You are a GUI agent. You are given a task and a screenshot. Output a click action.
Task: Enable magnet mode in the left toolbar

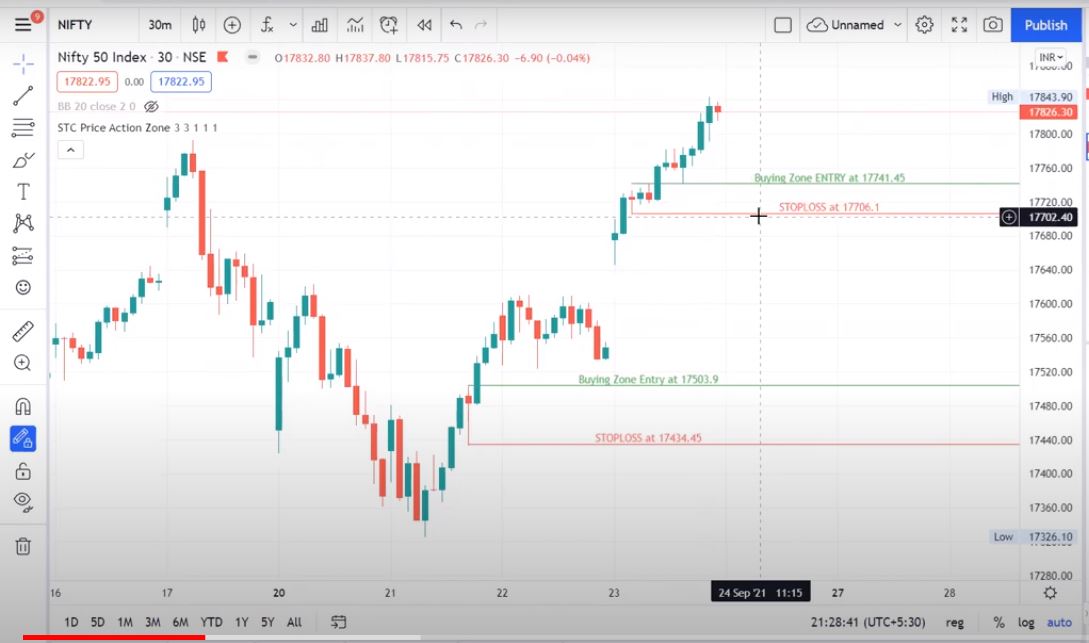[x=23, y=406]
